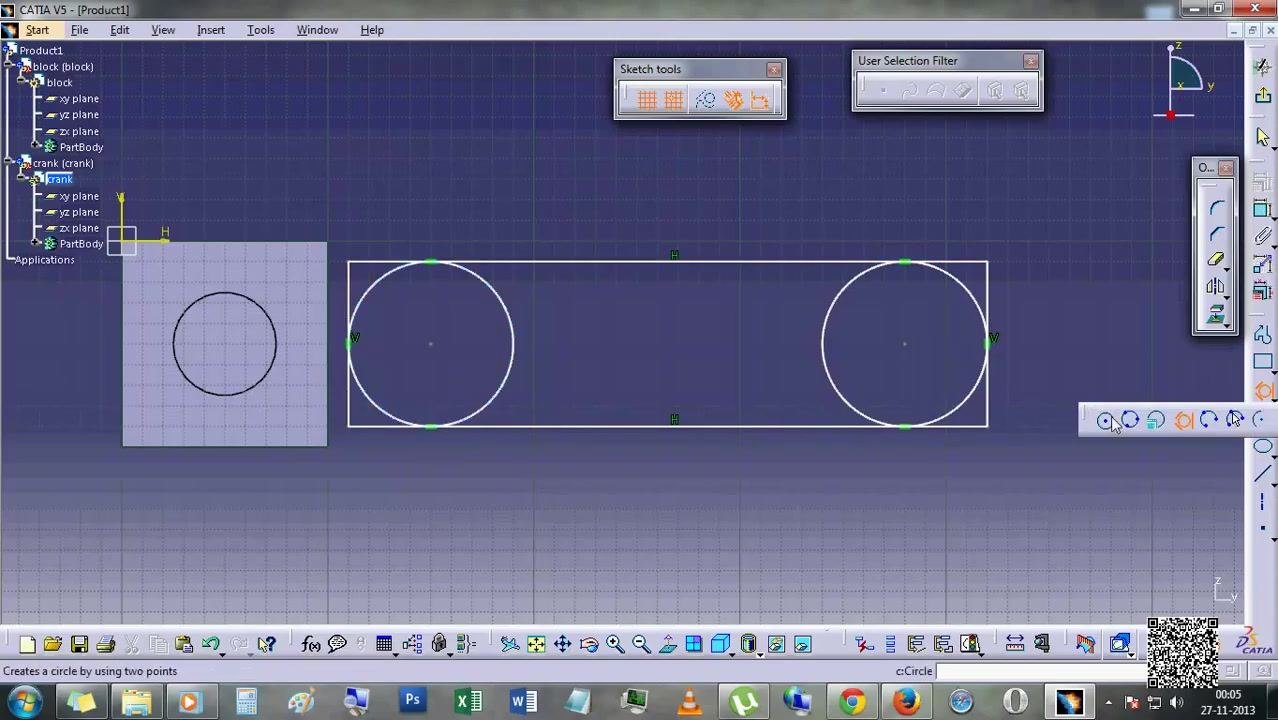
Task: Select Product1 root node in tree
Action: click(x=41, y=51)
